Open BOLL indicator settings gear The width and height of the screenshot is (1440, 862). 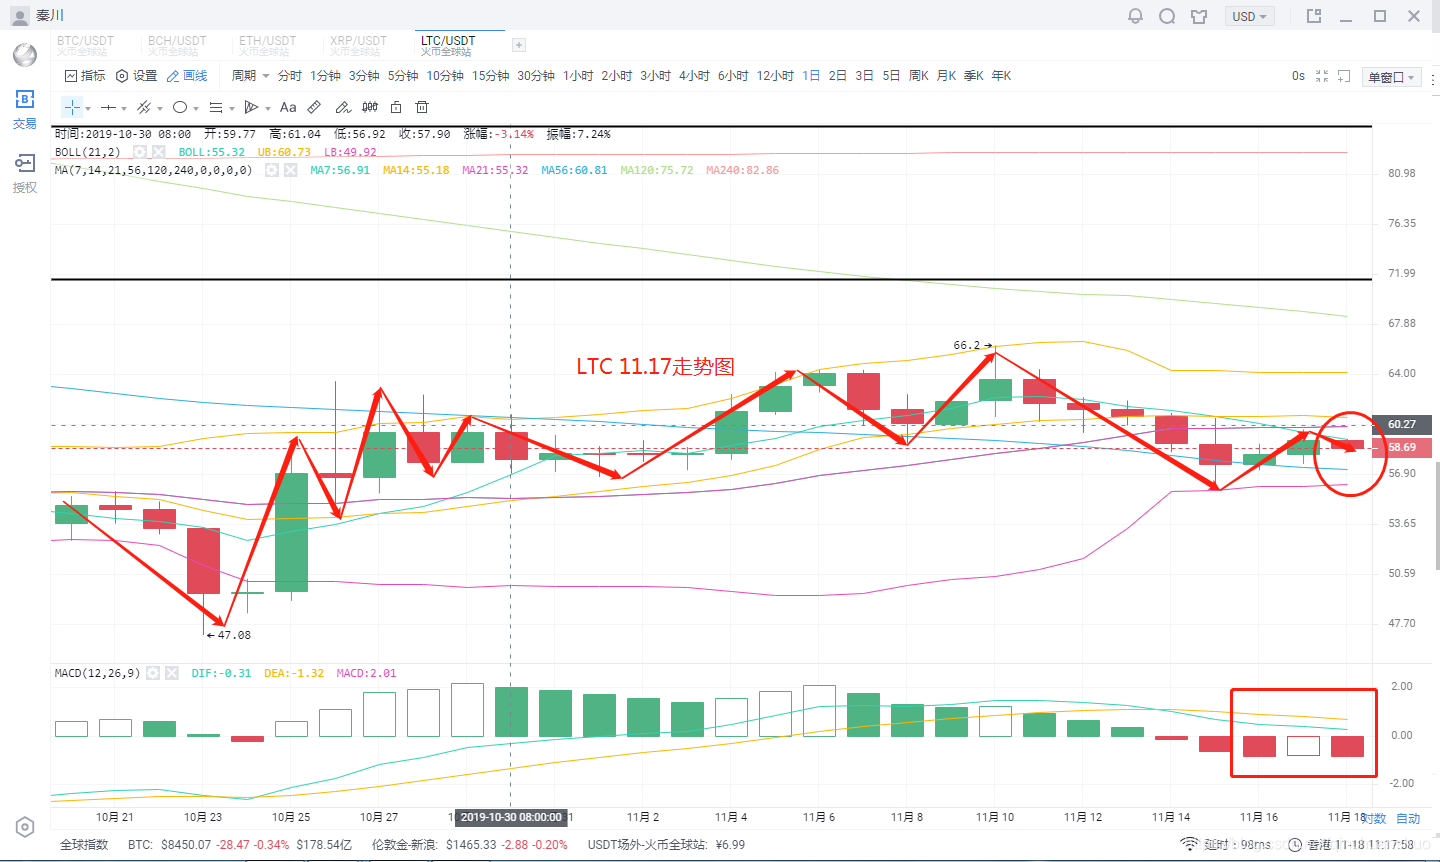click(x=140, y=152)
